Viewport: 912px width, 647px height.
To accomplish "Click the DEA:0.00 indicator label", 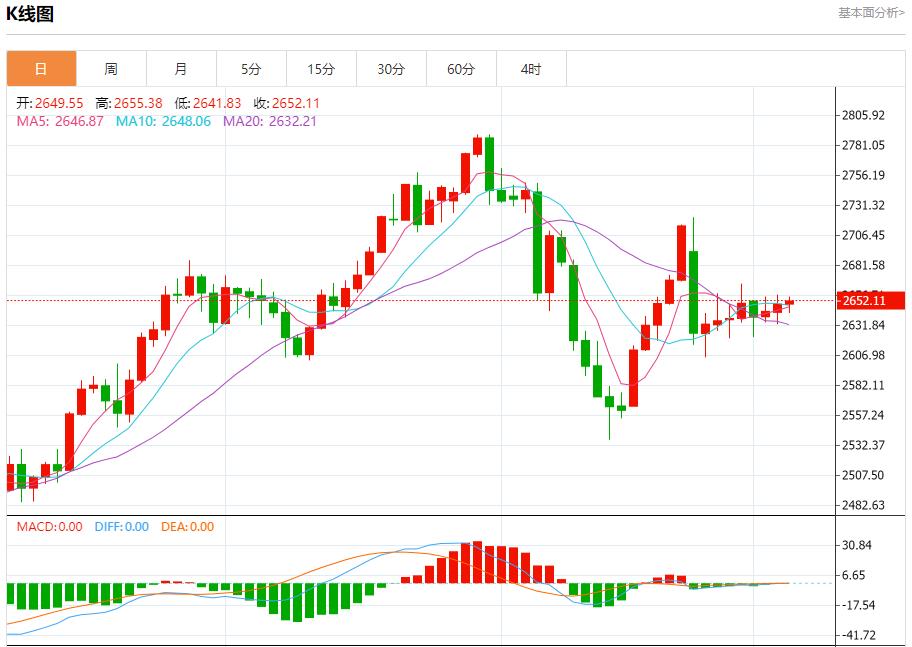I will point(187,527).
